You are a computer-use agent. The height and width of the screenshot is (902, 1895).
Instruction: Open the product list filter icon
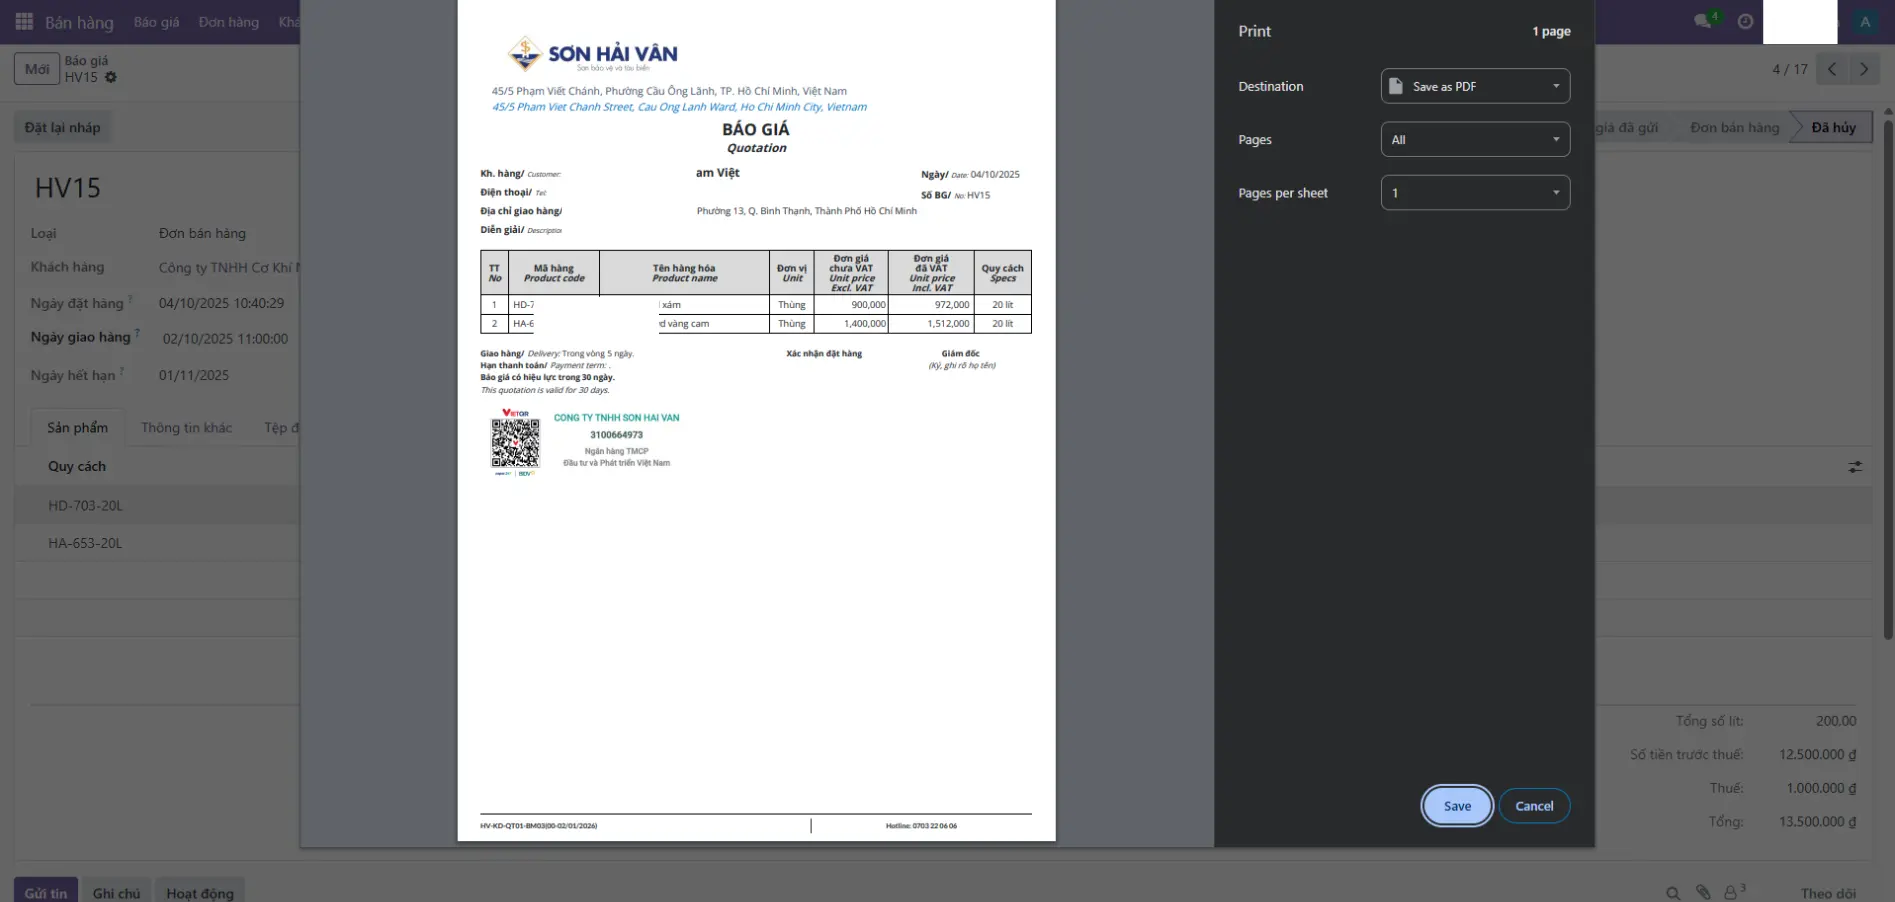(1855, 466)
